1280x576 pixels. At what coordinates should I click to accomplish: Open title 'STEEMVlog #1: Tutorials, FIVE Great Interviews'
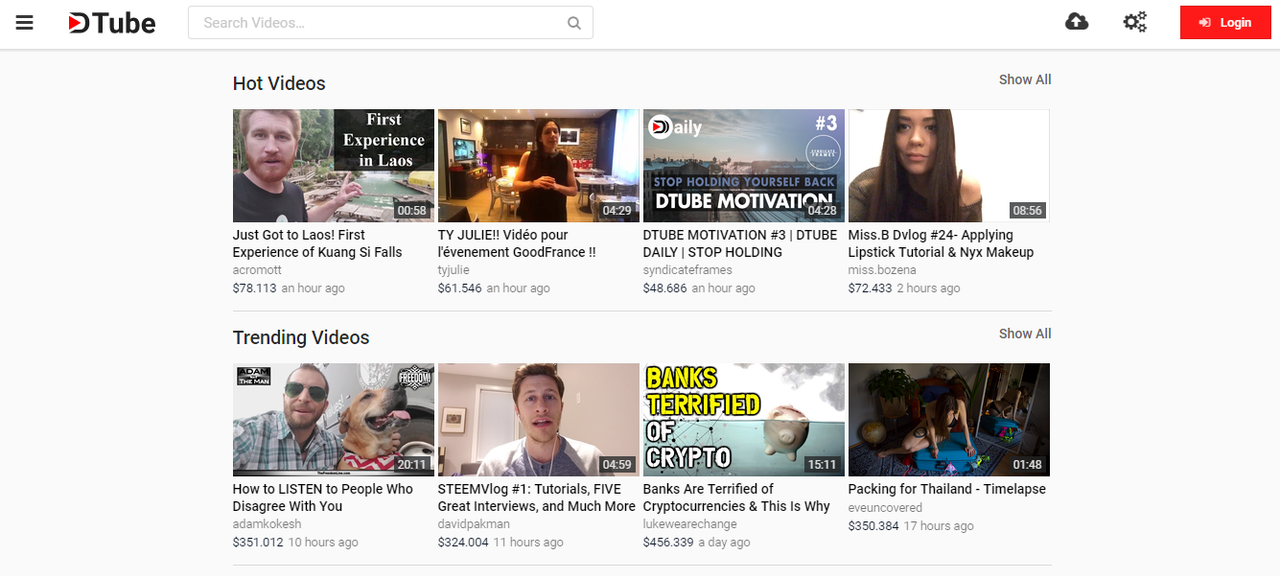537,498
